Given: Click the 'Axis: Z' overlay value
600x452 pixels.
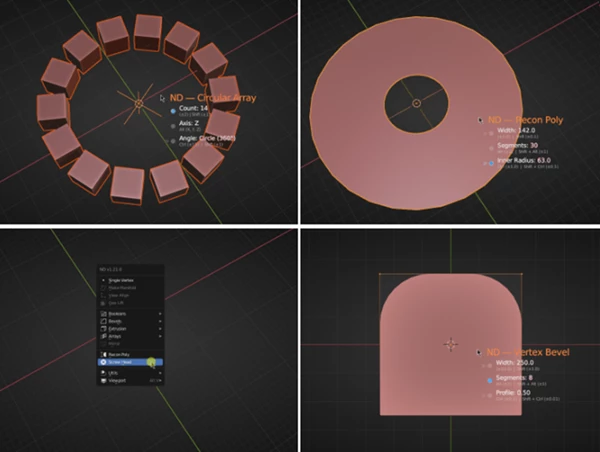Looking at the screenshot, I should tap(189, 124).
